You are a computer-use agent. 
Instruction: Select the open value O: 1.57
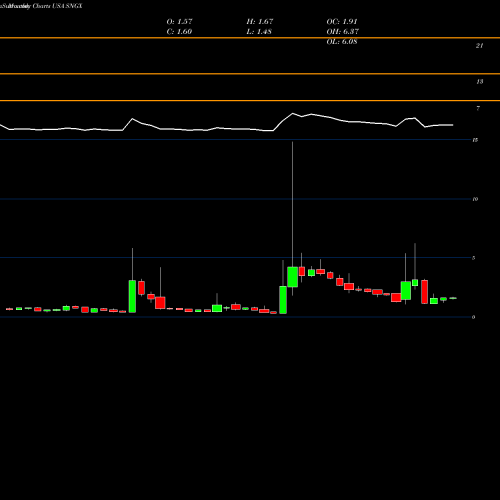click(179, 22)
